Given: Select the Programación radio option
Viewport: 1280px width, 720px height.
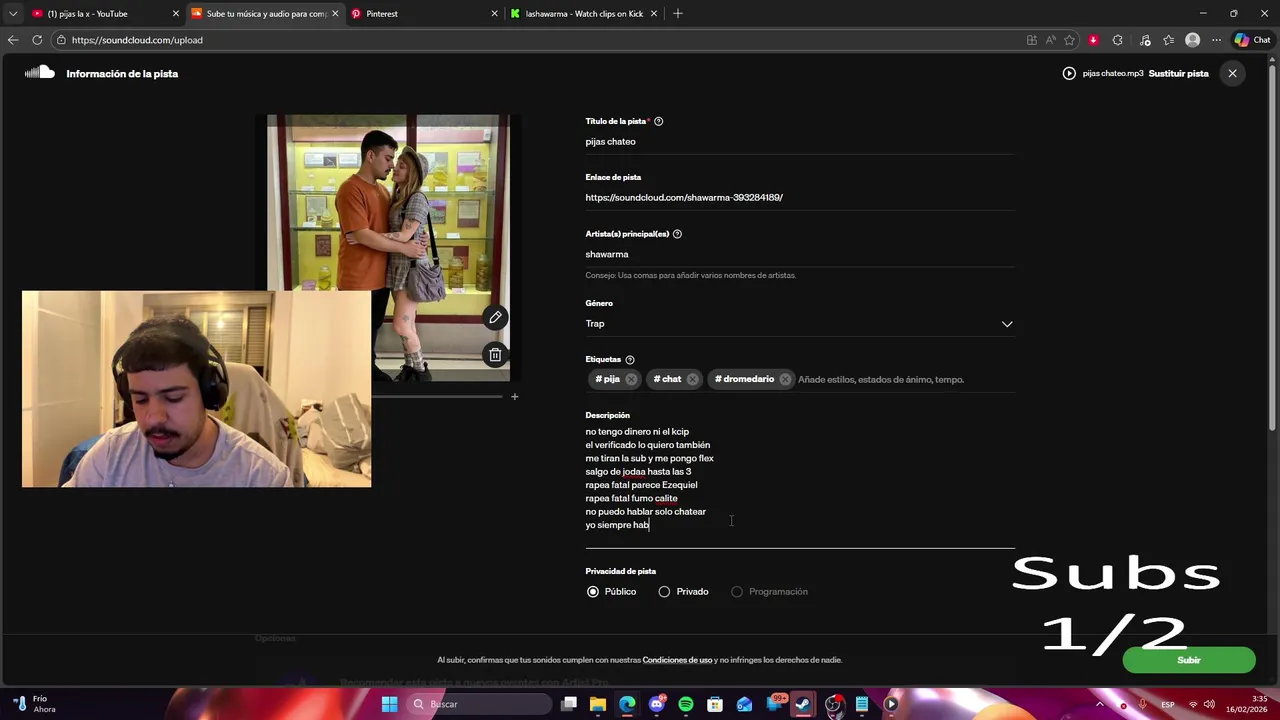Looking at the screenshot, I should (x=737, y=592).
